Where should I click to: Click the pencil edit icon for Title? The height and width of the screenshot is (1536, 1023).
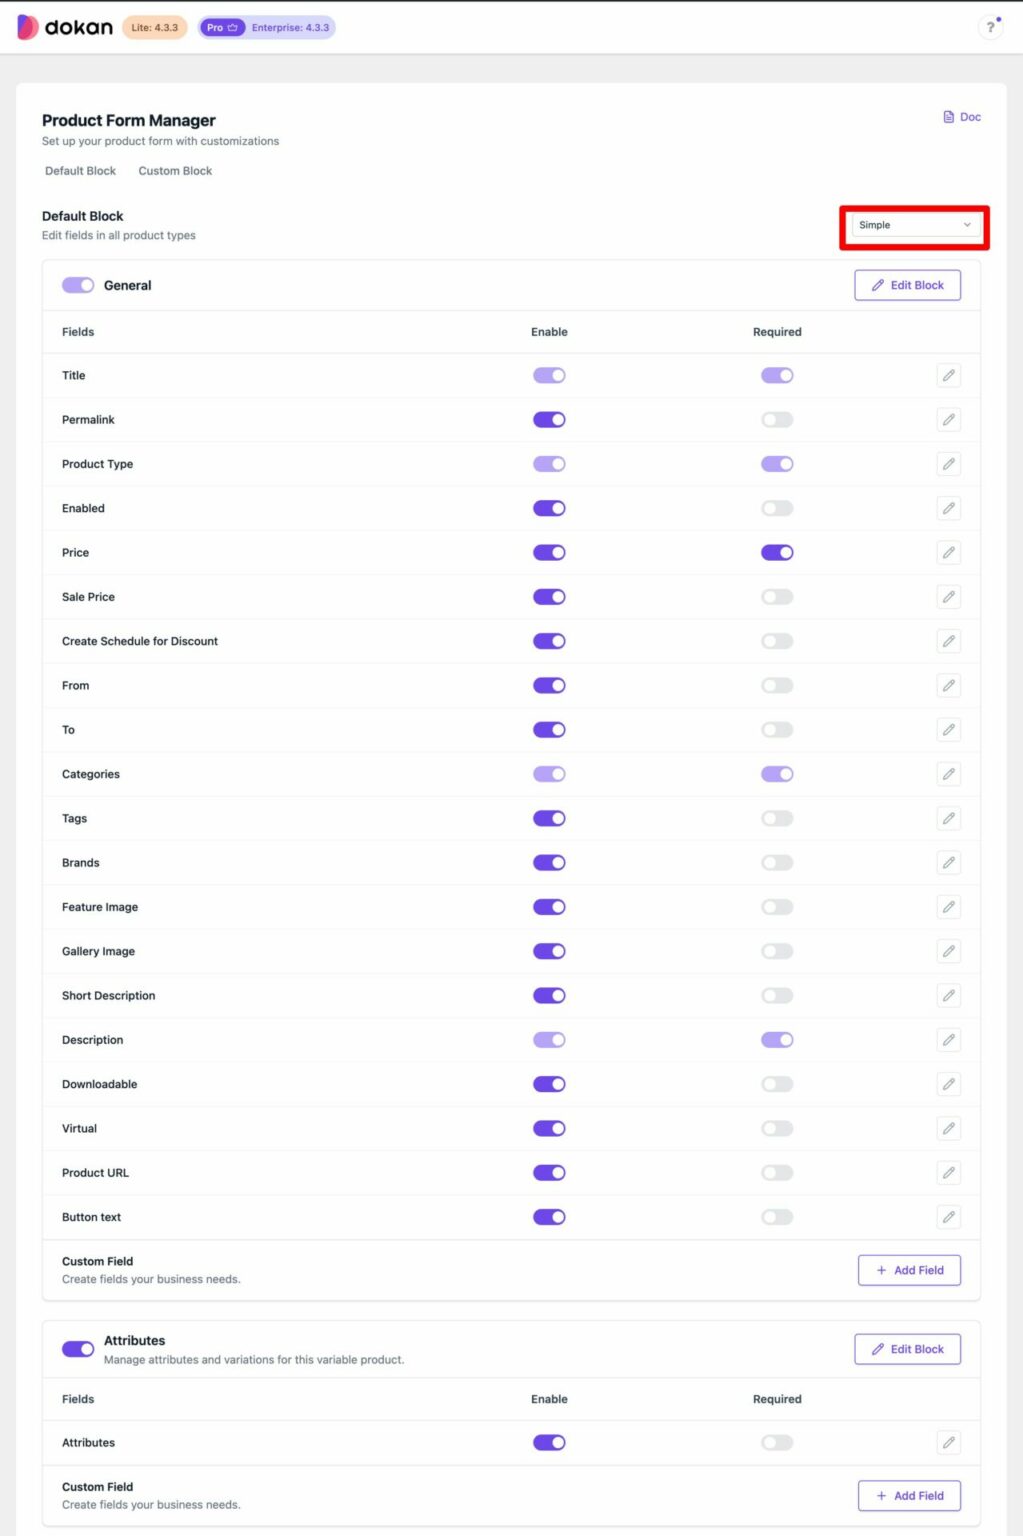(x=948, y=375)
